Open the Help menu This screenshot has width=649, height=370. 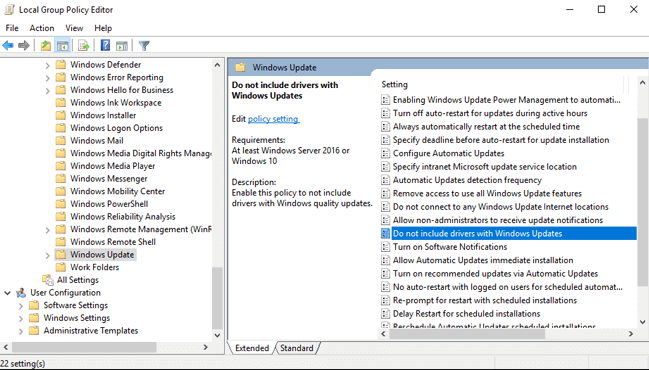click(103, 28)
